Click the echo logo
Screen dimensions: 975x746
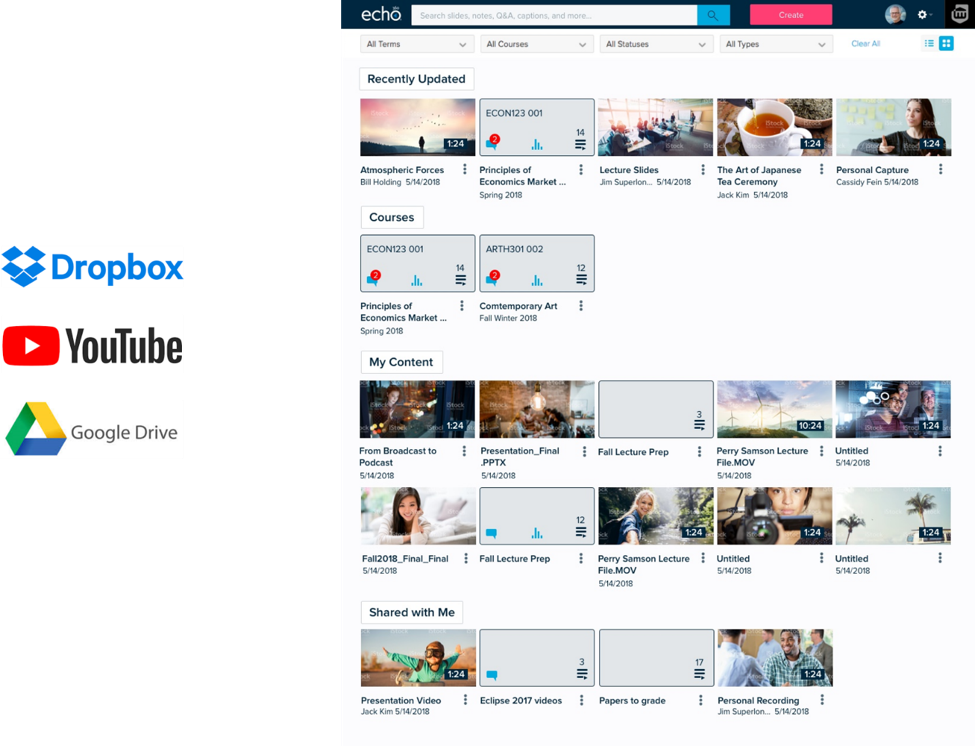380,14
